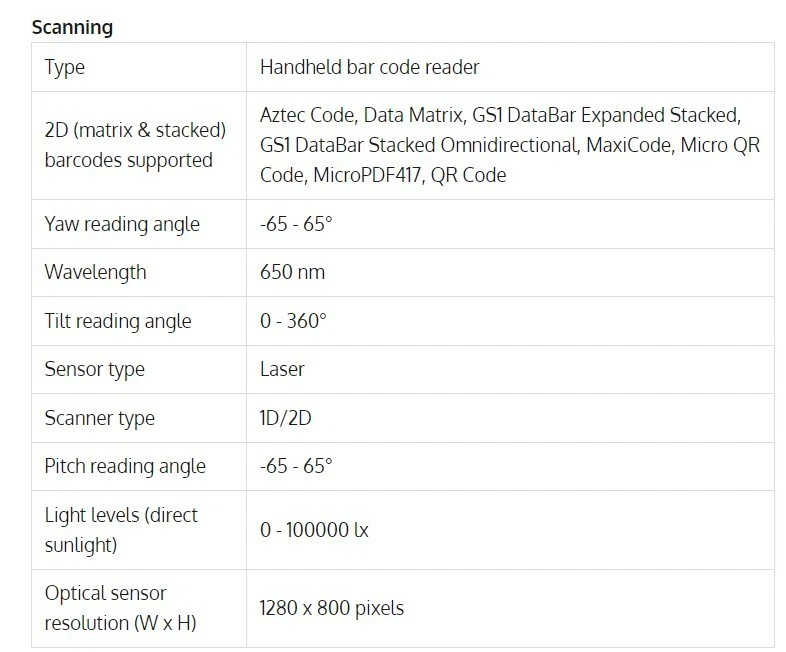Click the 650 nm value
Image resolution: width=786 pixels, height=652 pixels.
[292, 272]
